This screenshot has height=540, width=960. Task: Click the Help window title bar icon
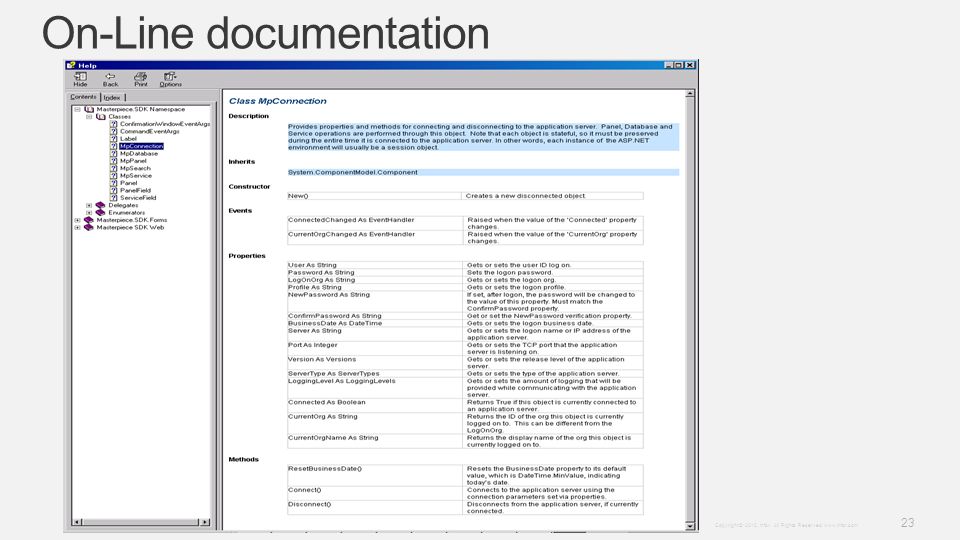(71, 65)
